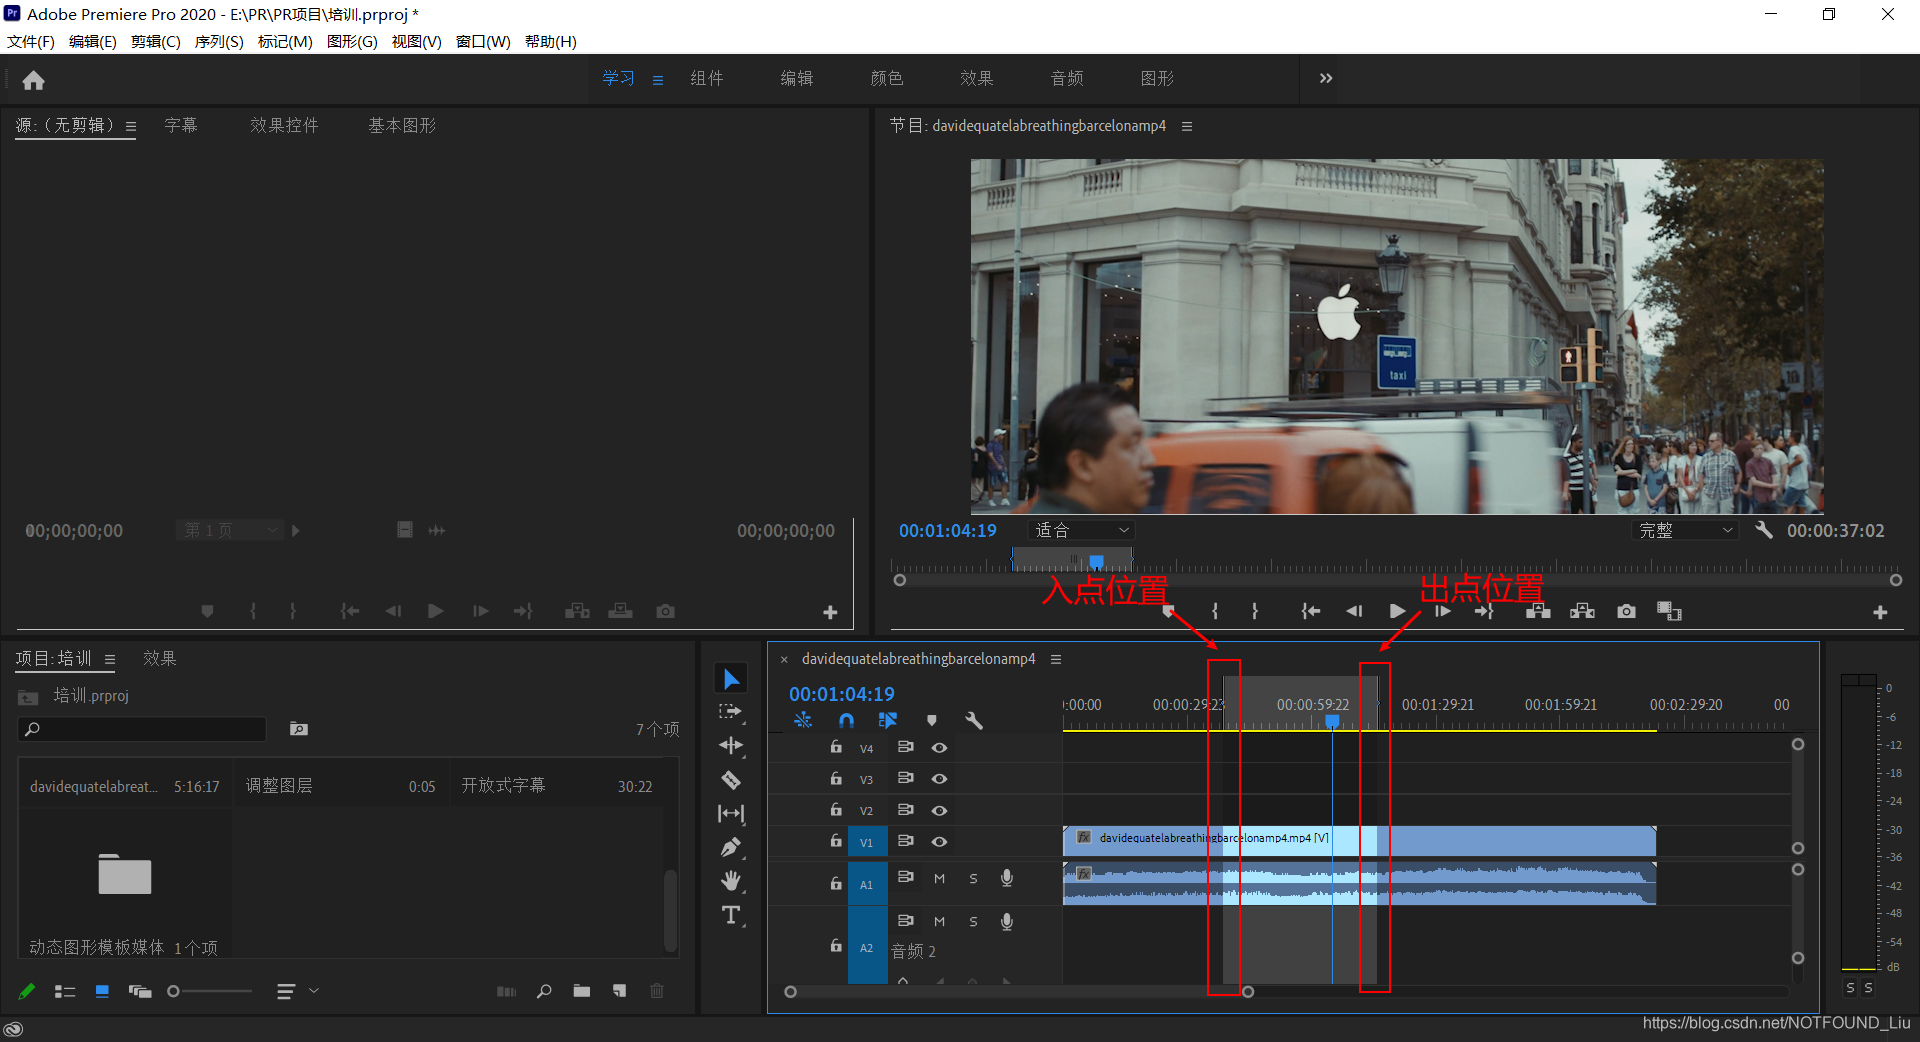This screenshot has height=1042, width=1920.
Task: Select the Ripple Edit tool
Action: (x=731, y=746)
